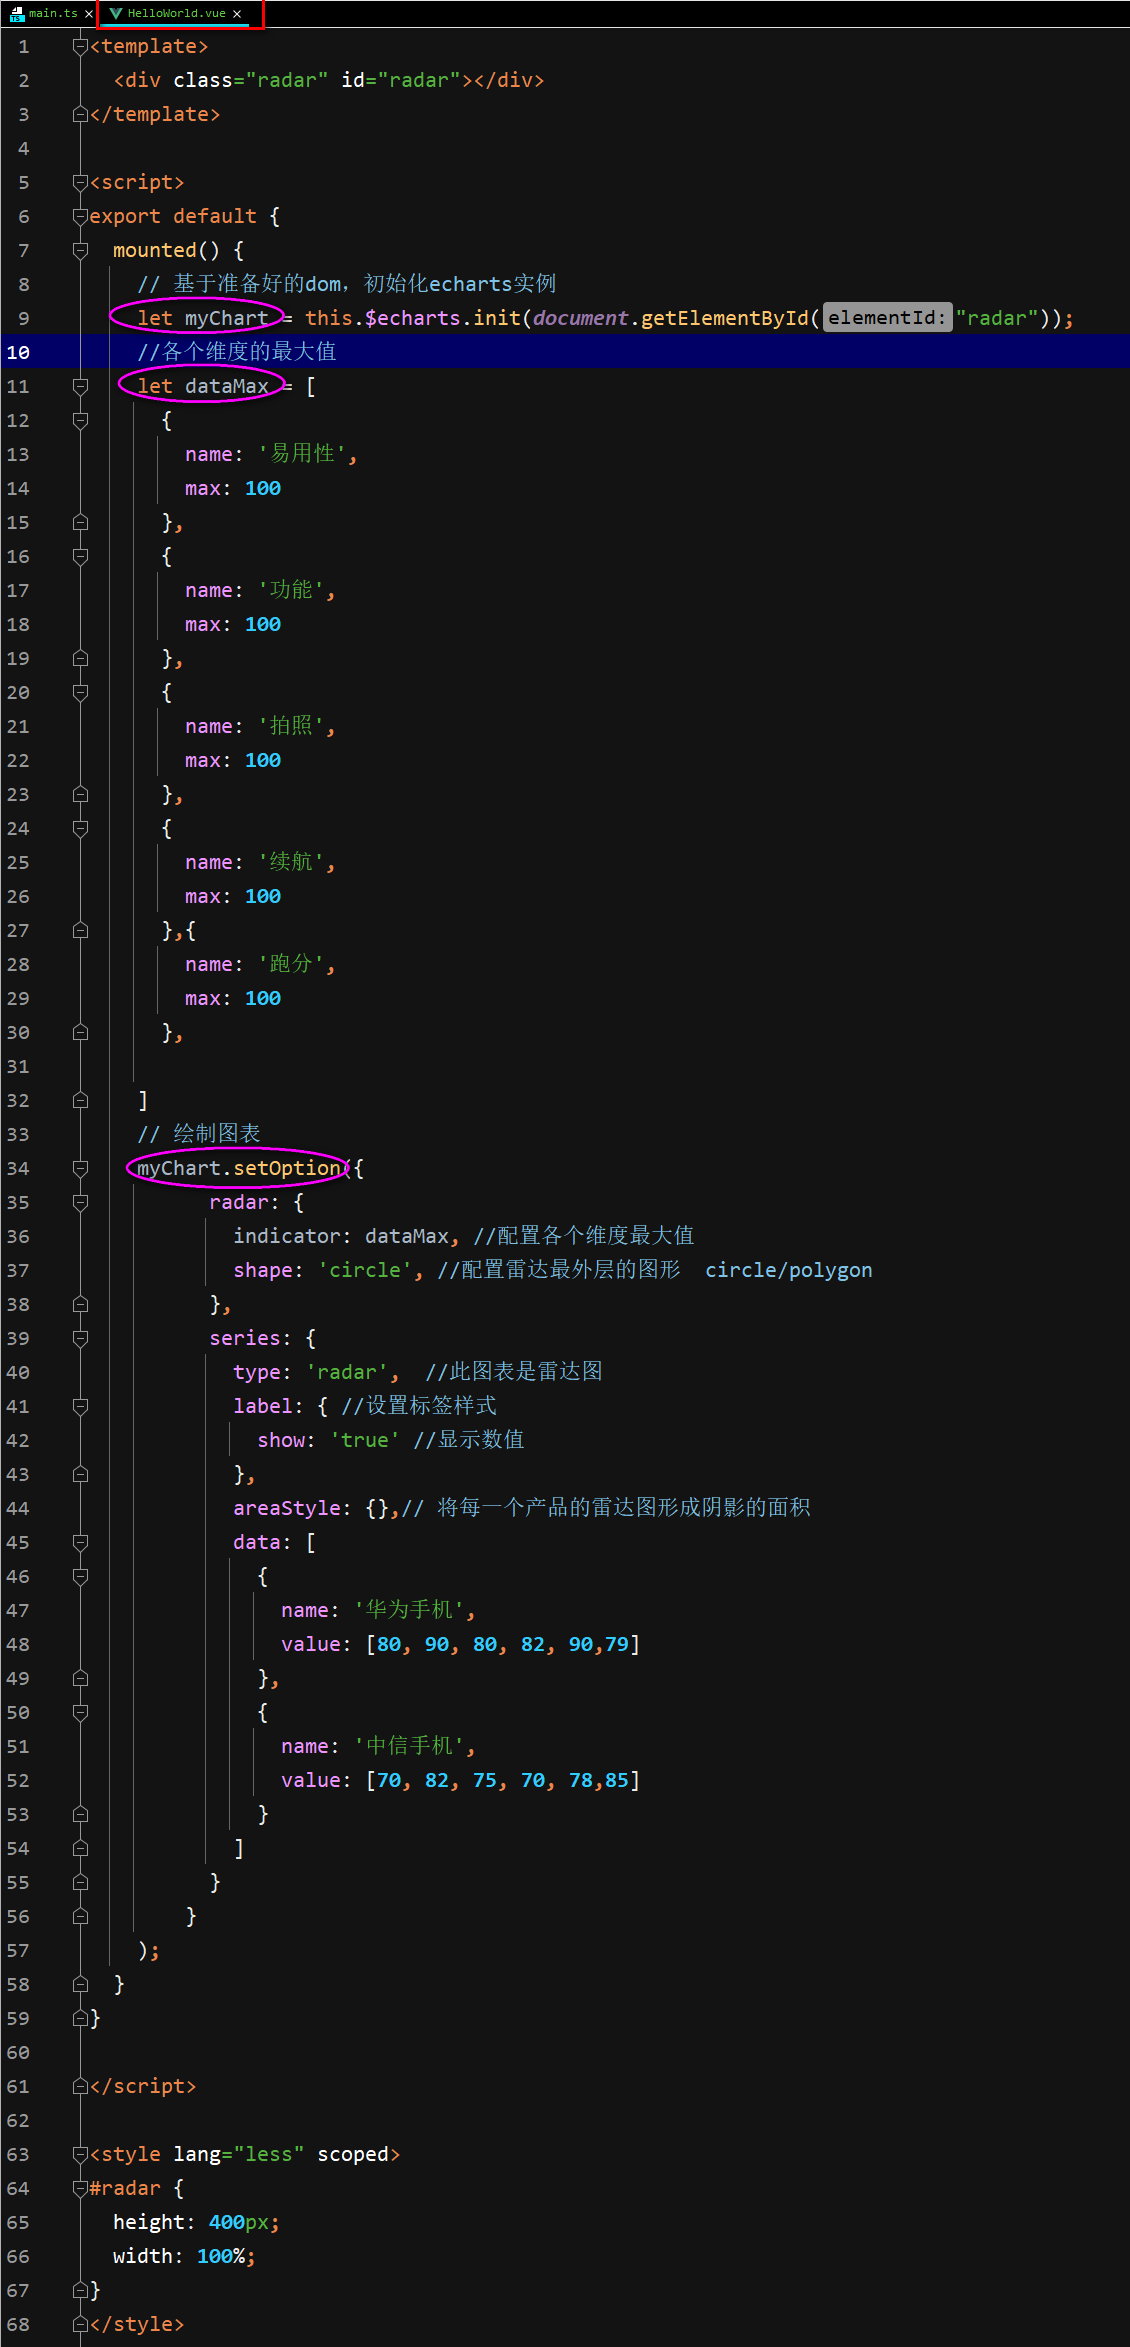Fold the object starting on line 12
The image size is (1130, 2347).
(x=80, y=421)
